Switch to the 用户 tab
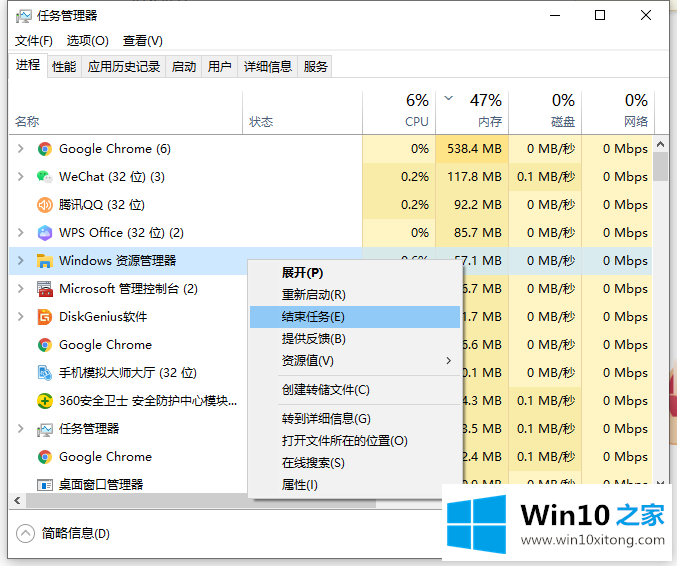This screenshot has height=566, width=677. pos(220,67)
